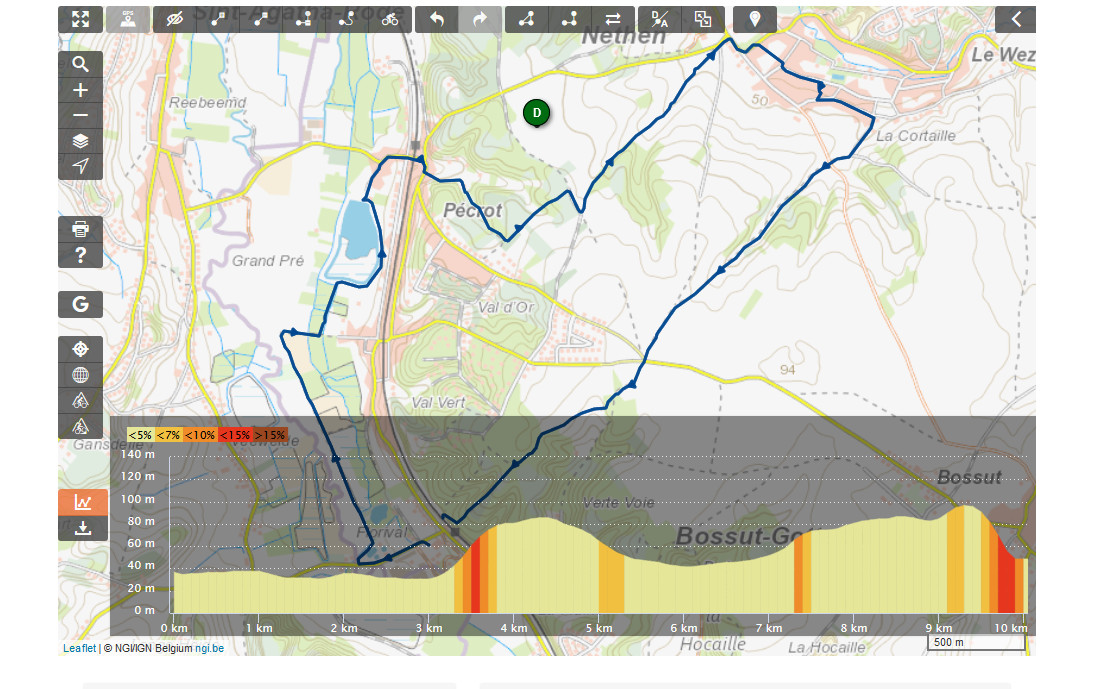Toggle fullscreen map view

click(x=80, y=19)
